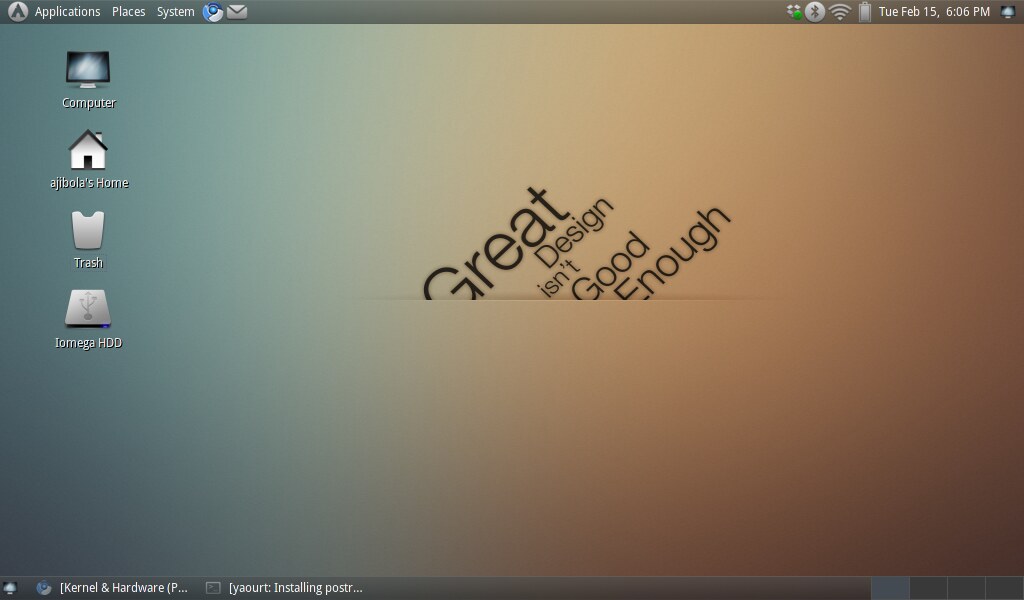
Task: Open the Bluetooth tray icon
Action: 815,12
